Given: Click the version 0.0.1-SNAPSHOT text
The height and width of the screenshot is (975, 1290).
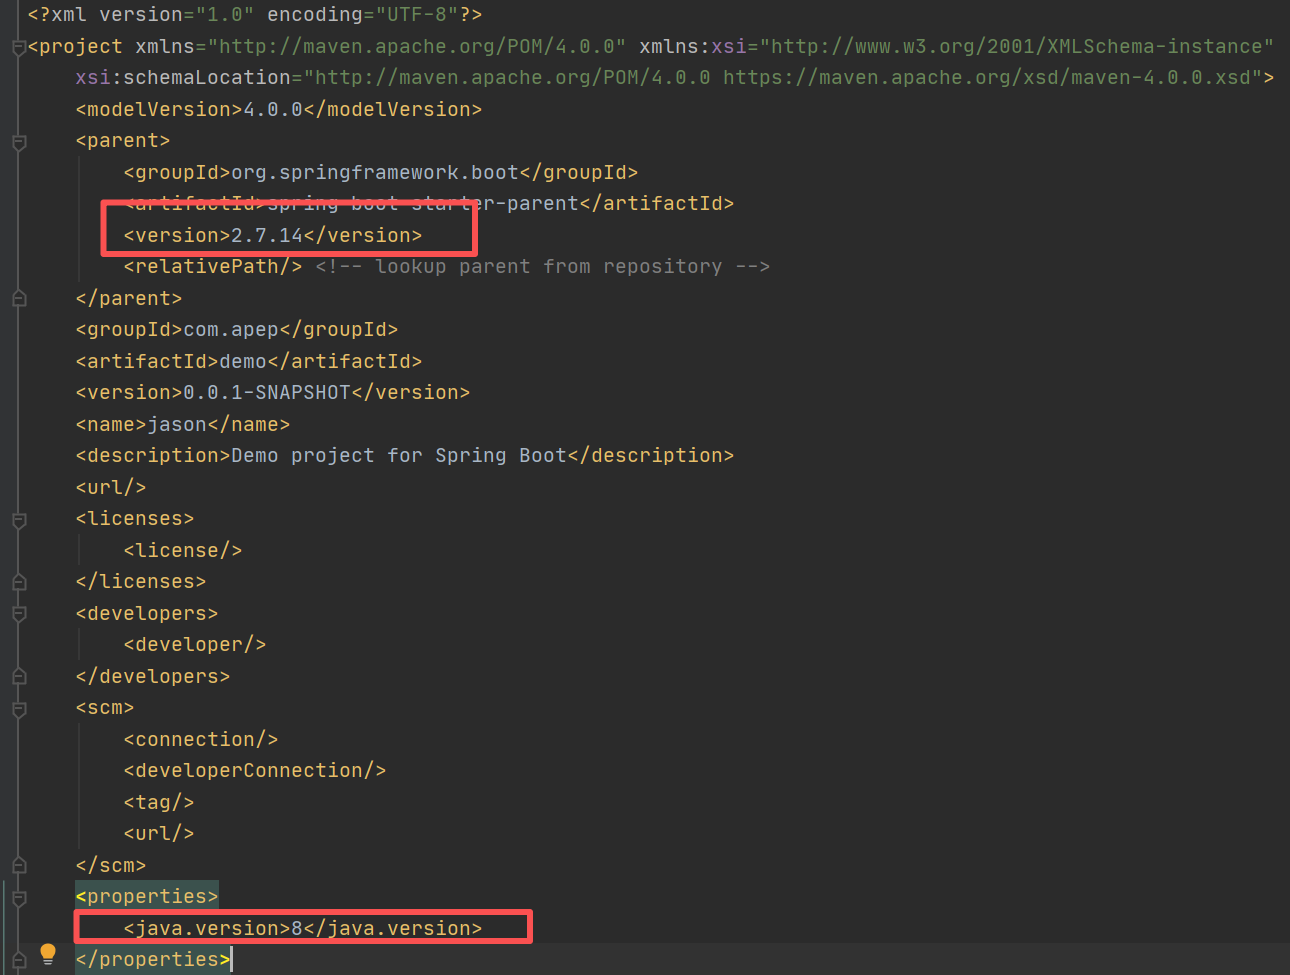Looking at the screenshot, I should 269,392.
